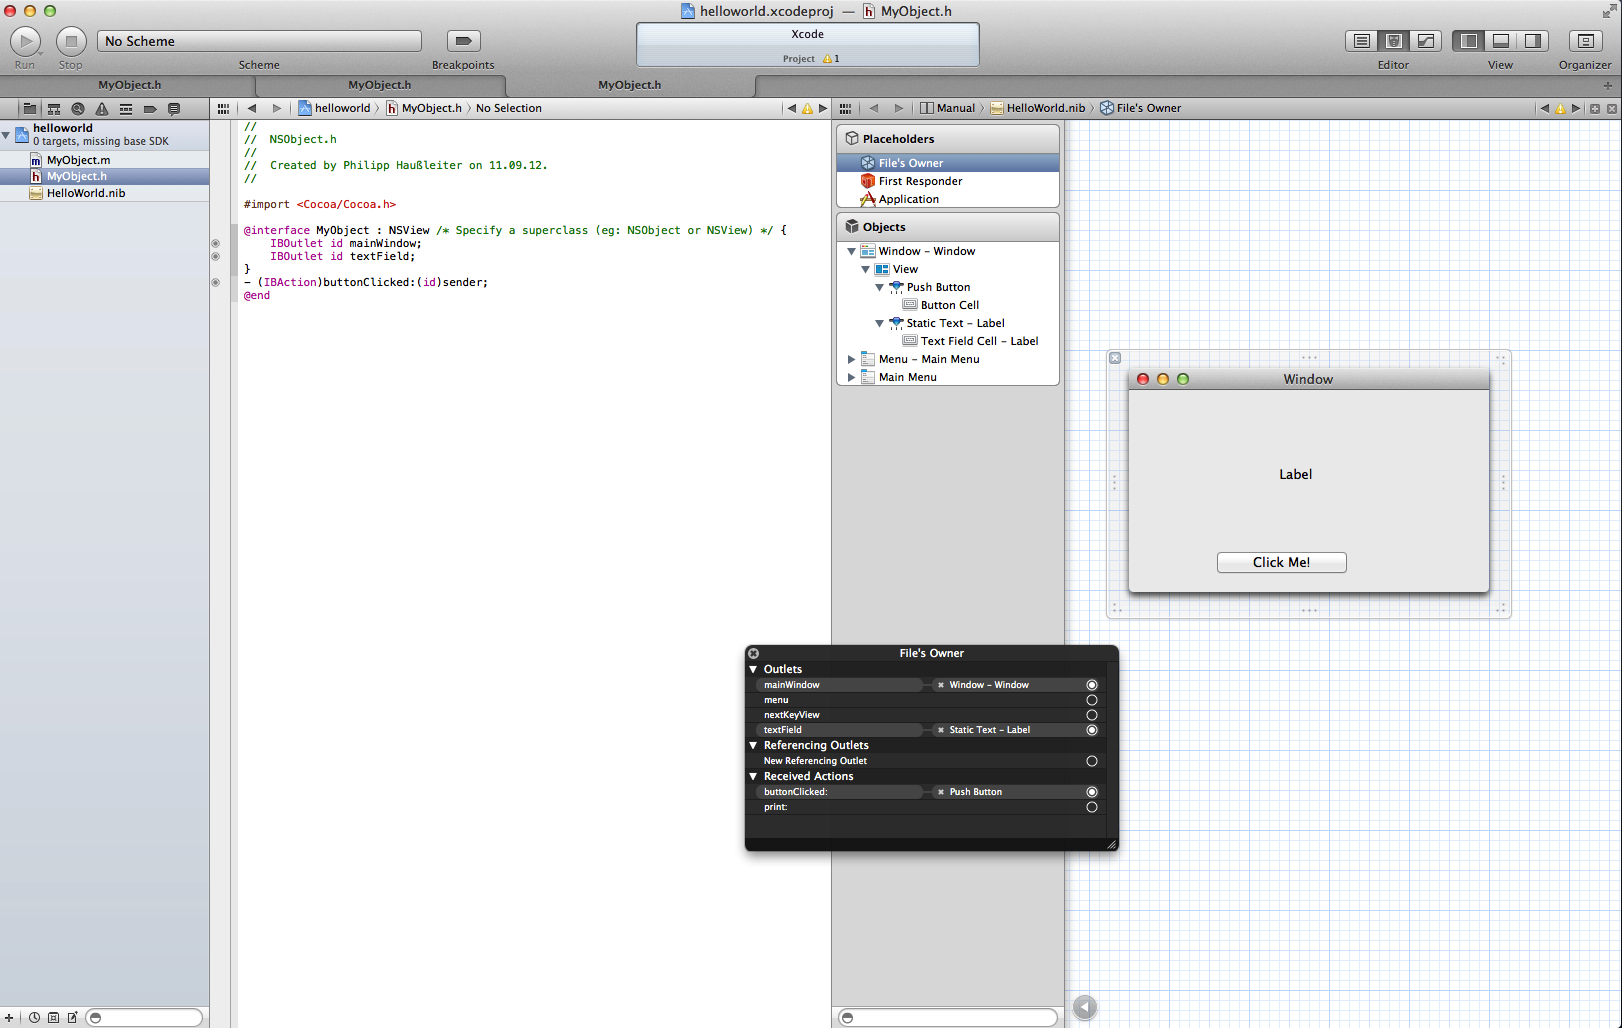Click the document outline filter field
1622x1028 pixels.
click(x=948, y=1018)
